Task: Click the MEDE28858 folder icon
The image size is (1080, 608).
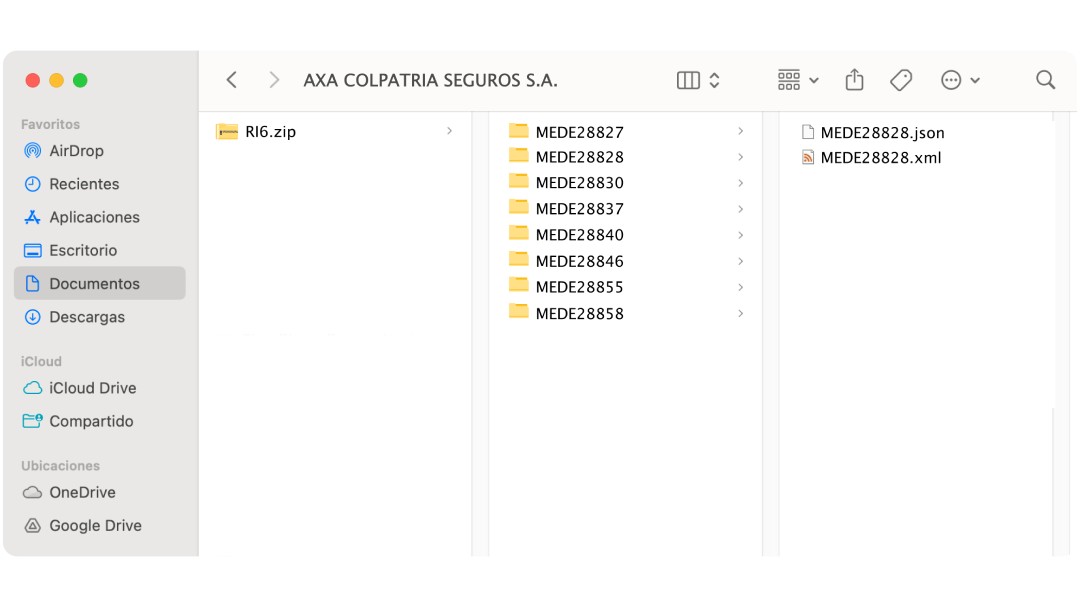Action: (x=519, y=311)
